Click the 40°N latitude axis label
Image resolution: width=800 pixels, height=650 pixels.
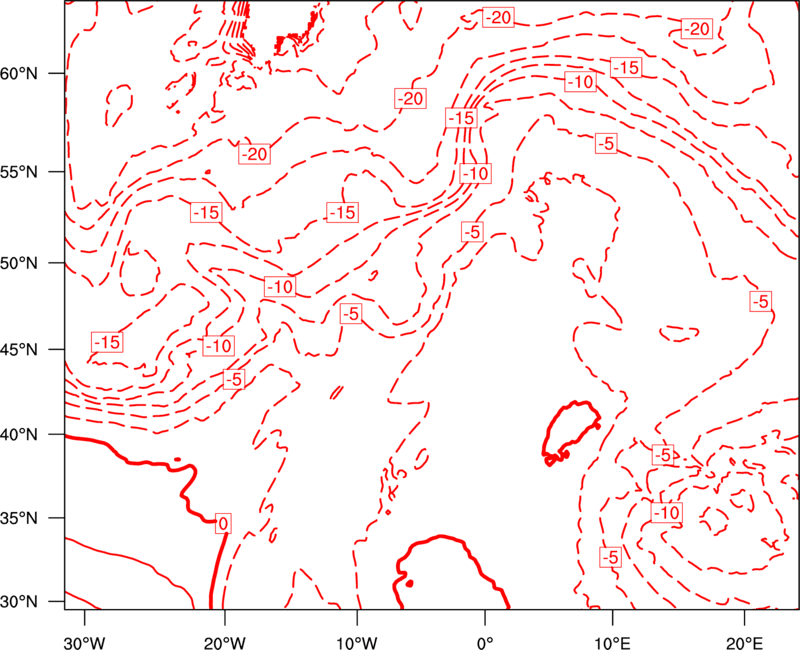[x=19, y=435]
